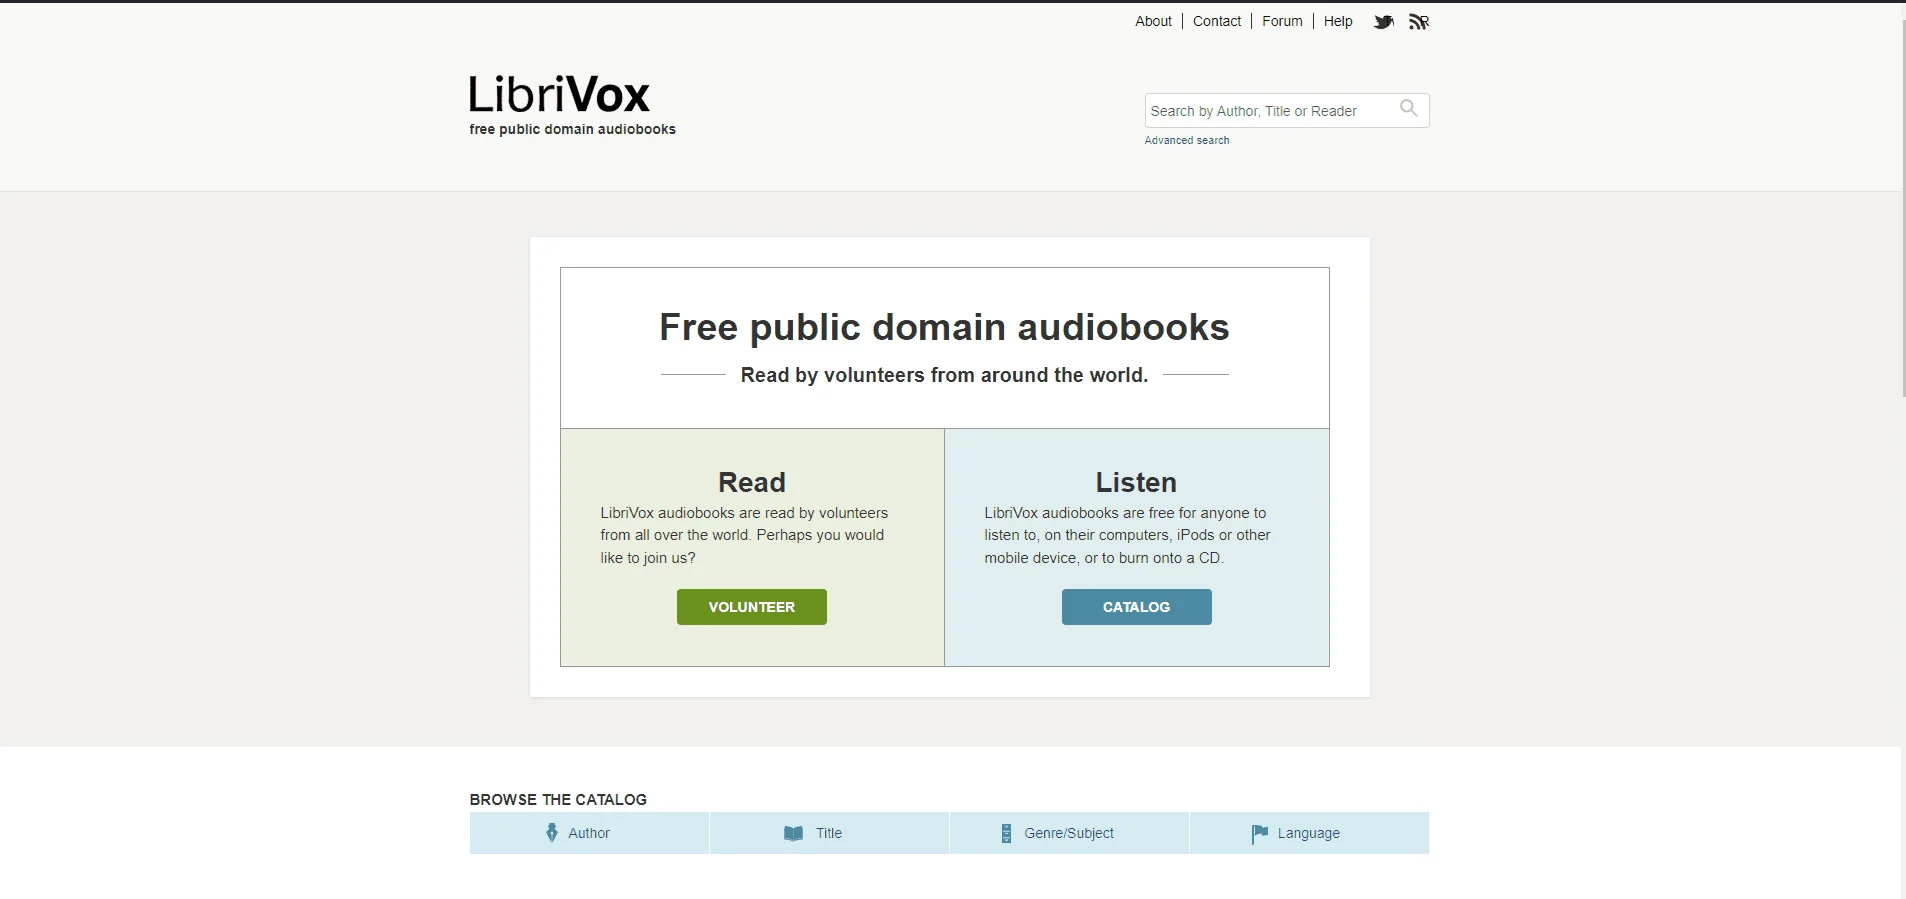Open the Advanced search link
The height and width of the screenshot is (899, 1906).
tap(1187, 140)
